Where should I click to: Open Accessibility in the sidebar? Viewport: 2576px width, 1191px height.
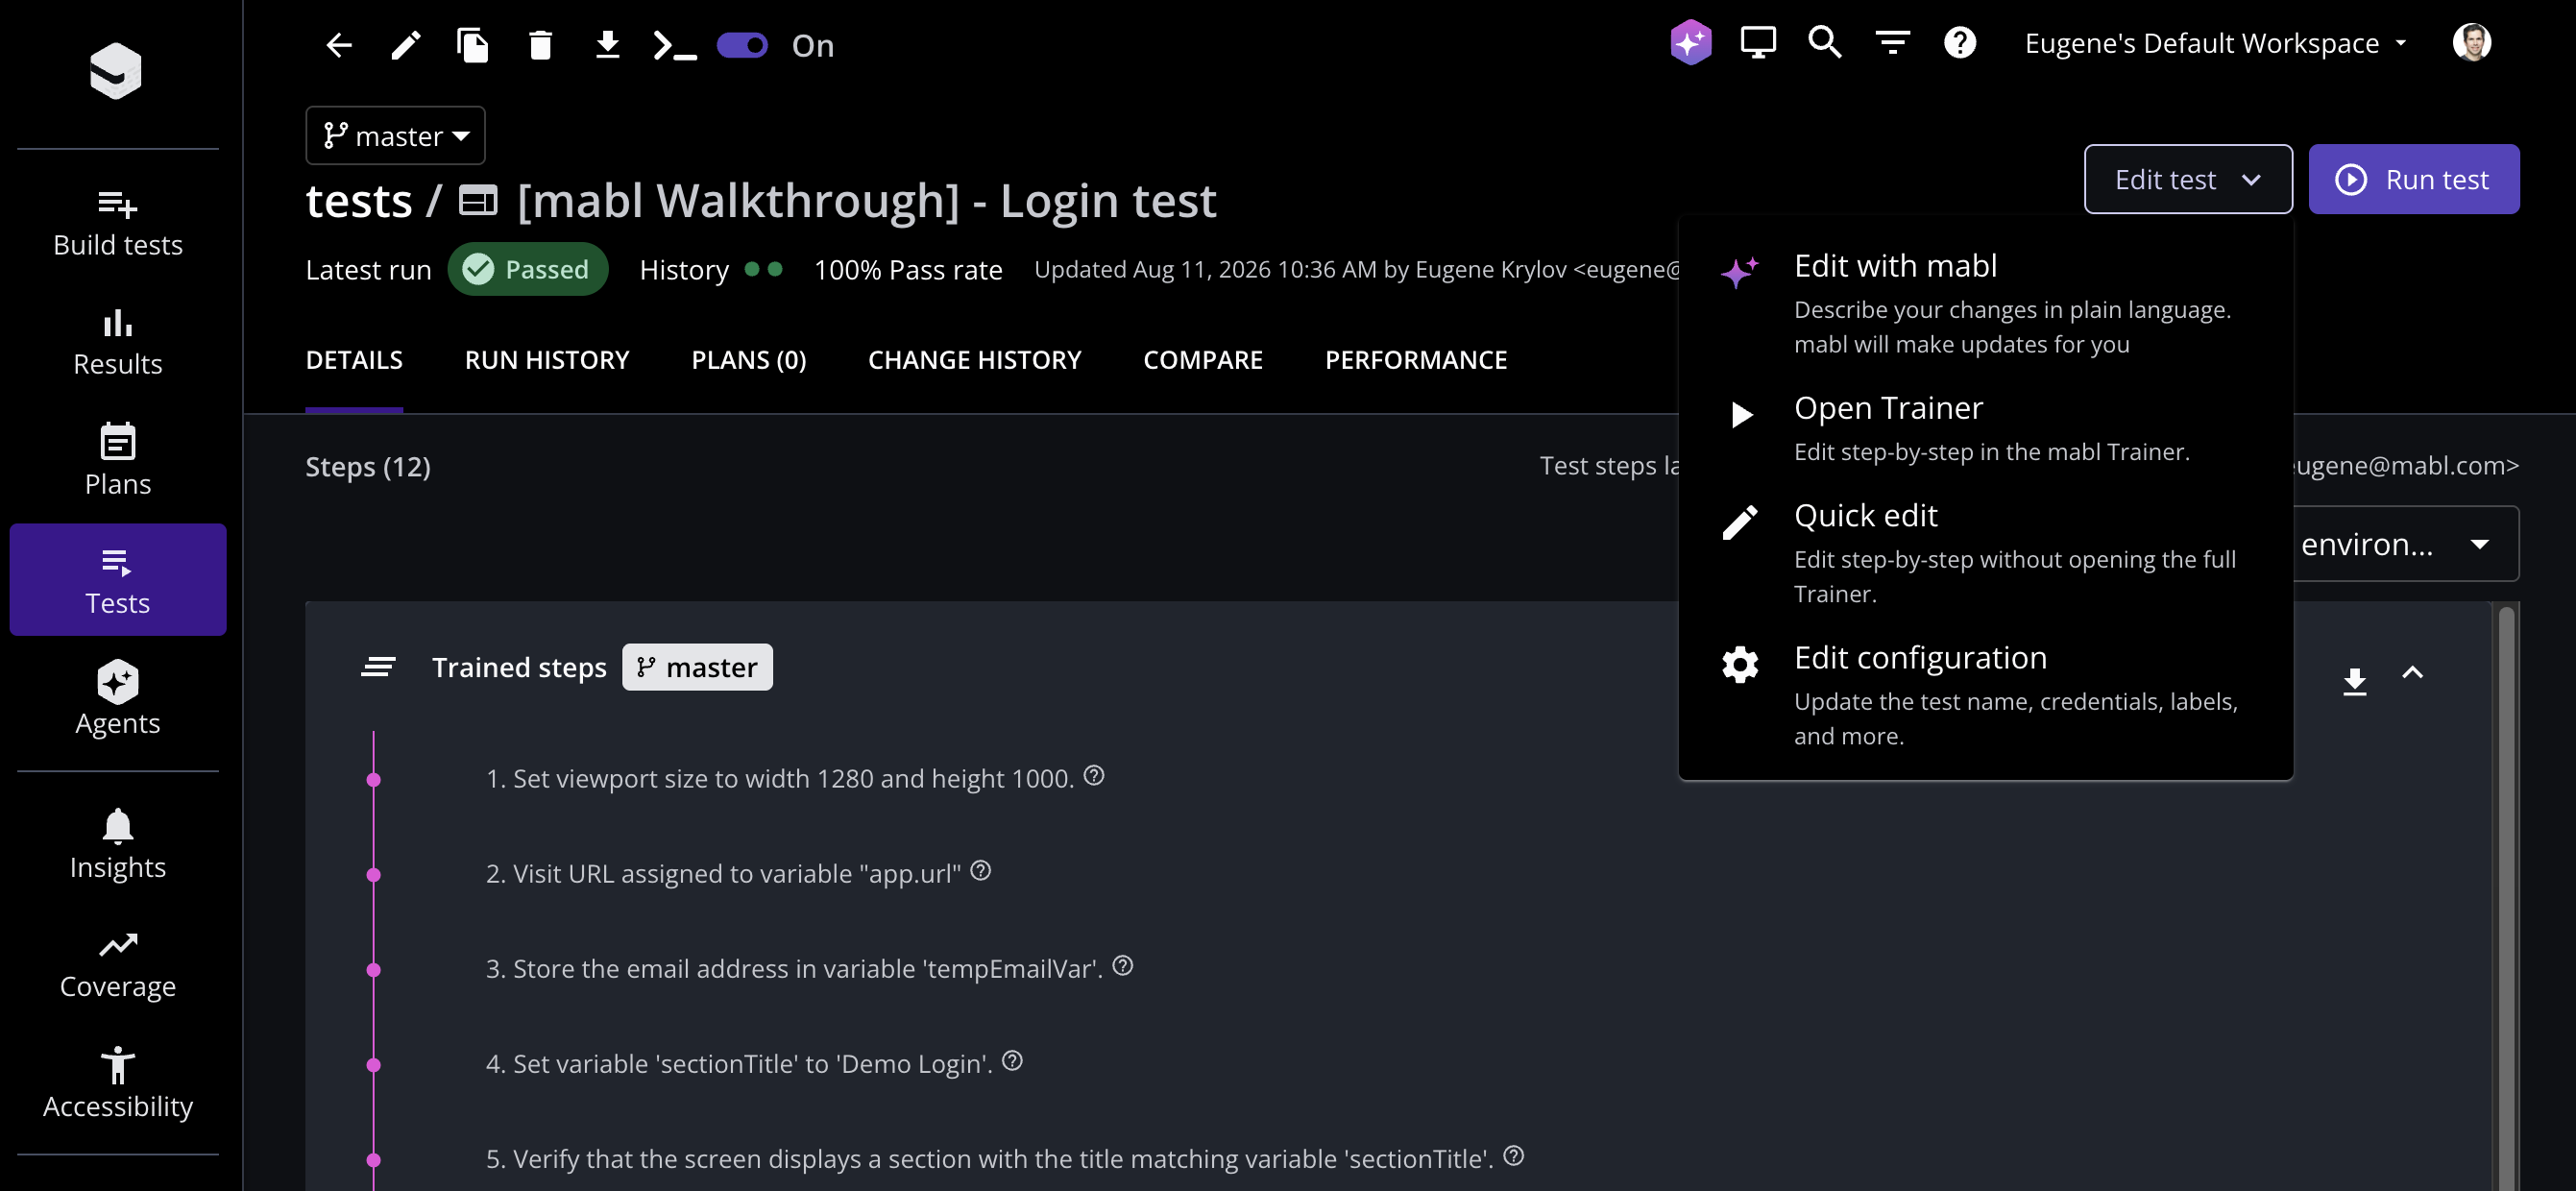click(x=118, y=1085)
